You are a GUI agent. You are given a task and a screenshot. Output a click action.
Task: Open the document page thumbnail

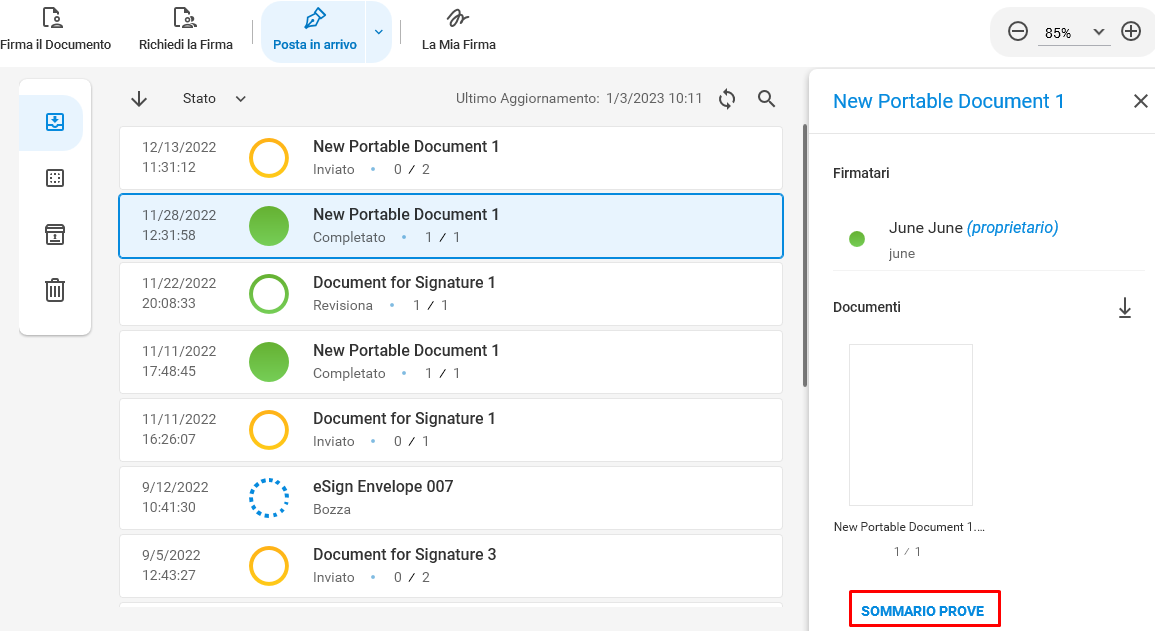click(x=910, y=425)
